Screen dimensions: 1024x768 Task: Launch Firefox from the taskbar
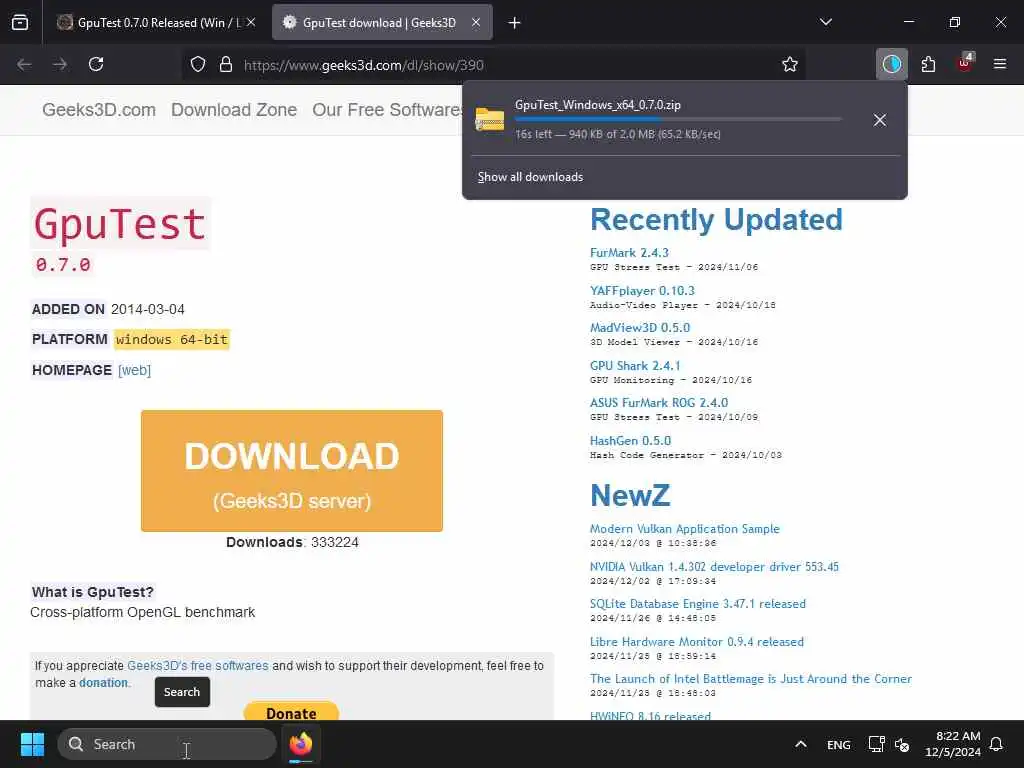tap(301, 744)
